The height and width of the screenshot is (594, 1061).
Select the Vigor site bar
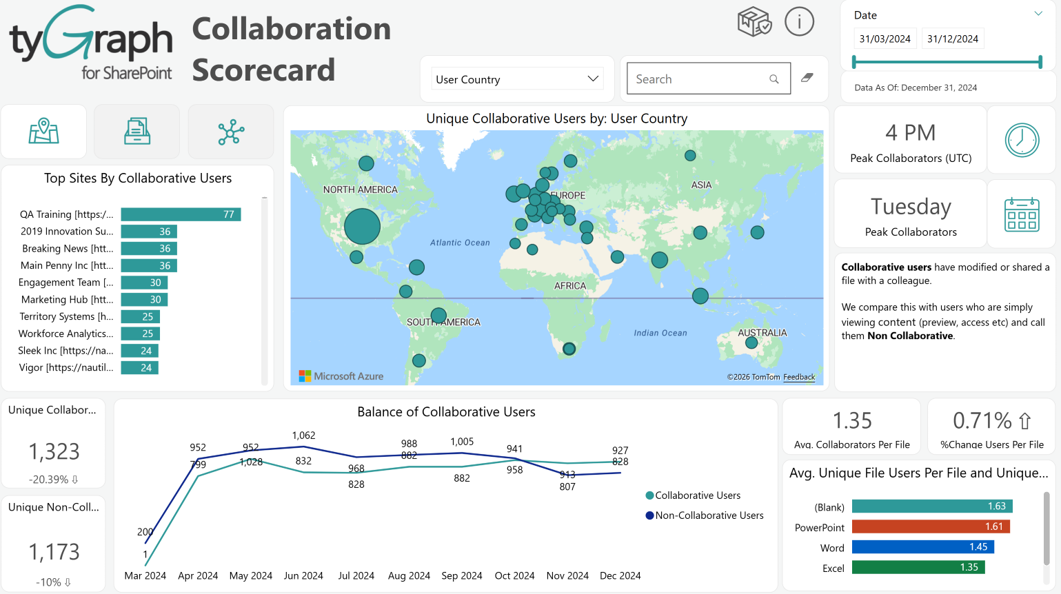point(139,368)
